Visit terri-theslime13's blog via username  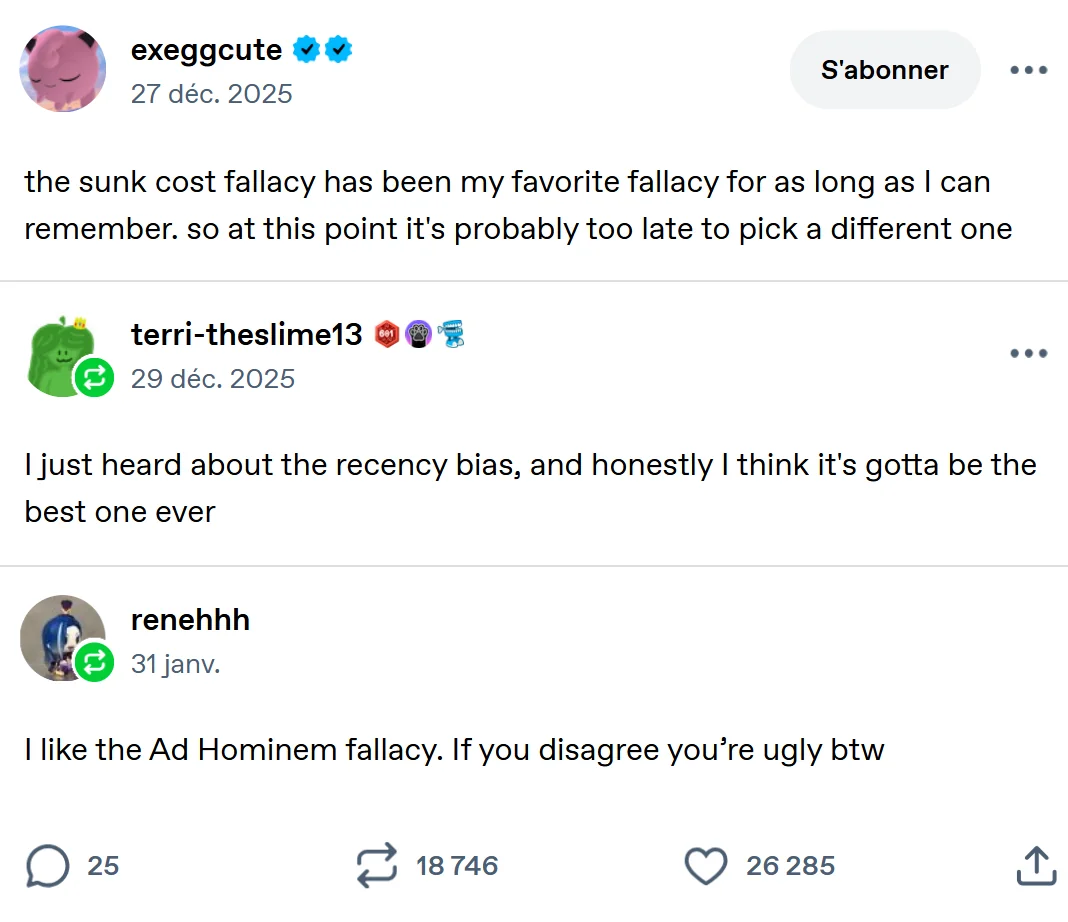coord(246,334)
